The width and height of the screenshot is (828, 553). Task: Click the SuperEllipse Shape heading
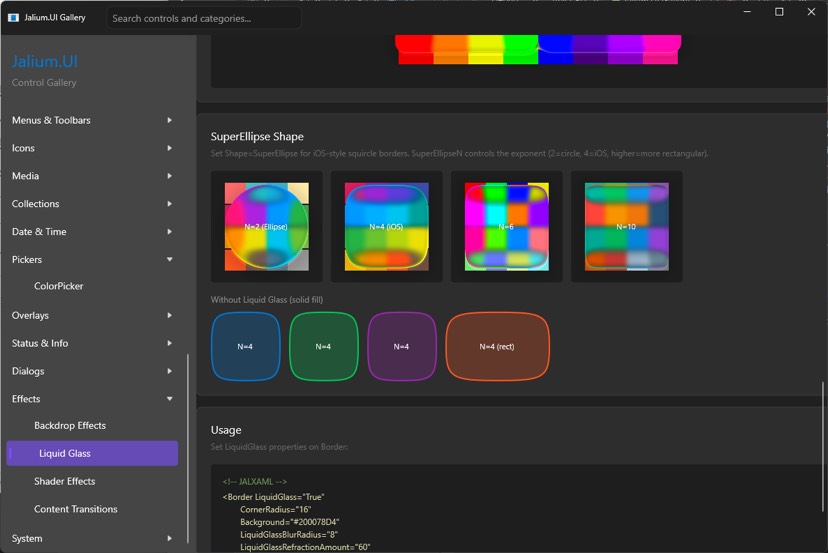(x=257, y=136)
